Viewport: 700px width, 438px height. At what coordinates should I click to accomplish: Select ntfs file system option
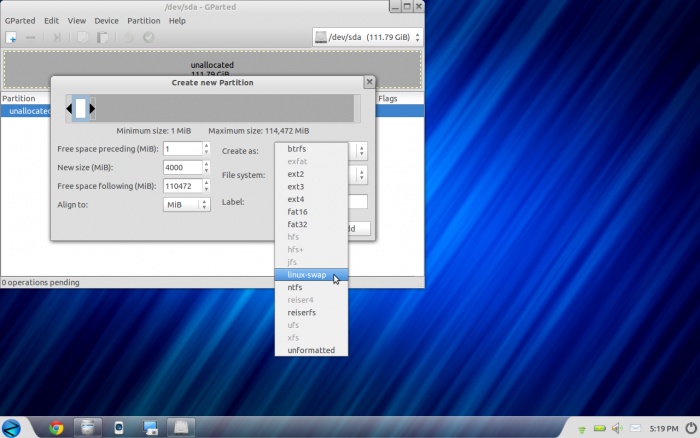[x=295, y=287]
